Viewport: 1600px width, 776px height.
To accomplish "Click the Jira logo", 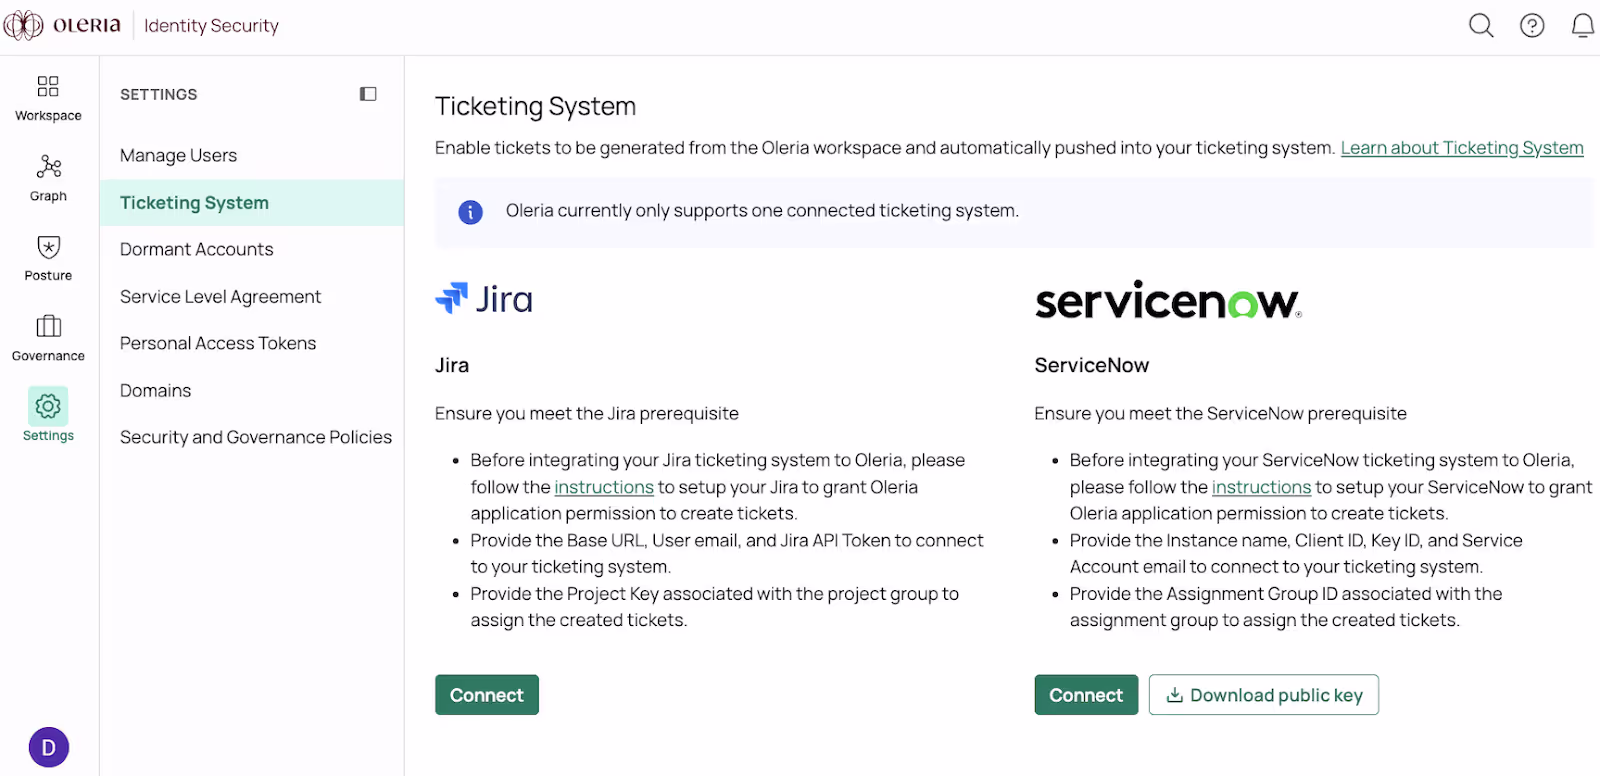I will 484,298.
